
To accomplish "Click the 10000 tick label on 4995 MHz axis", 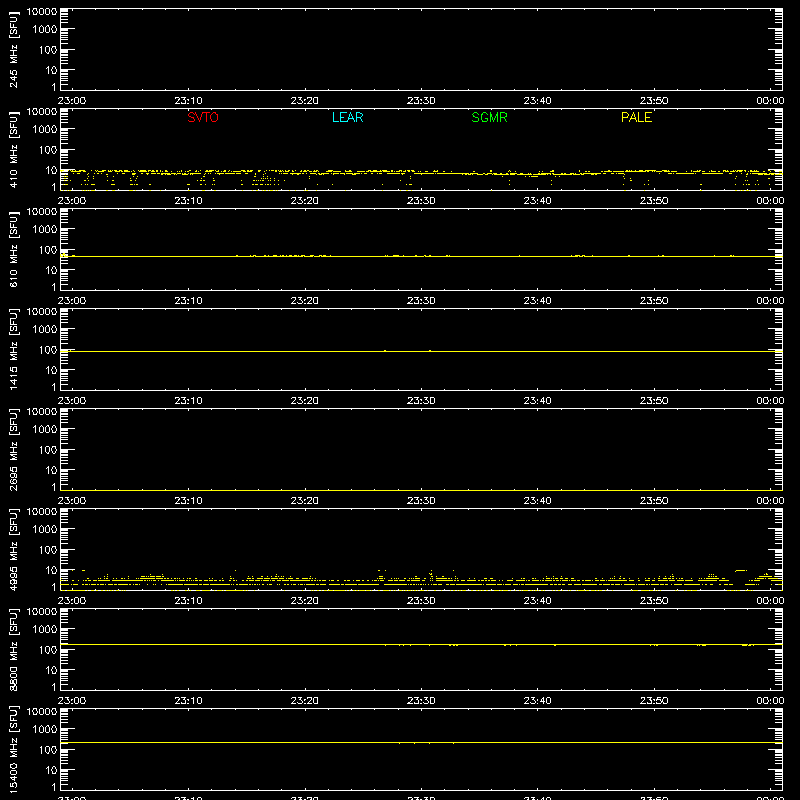I will pos(42,512).
